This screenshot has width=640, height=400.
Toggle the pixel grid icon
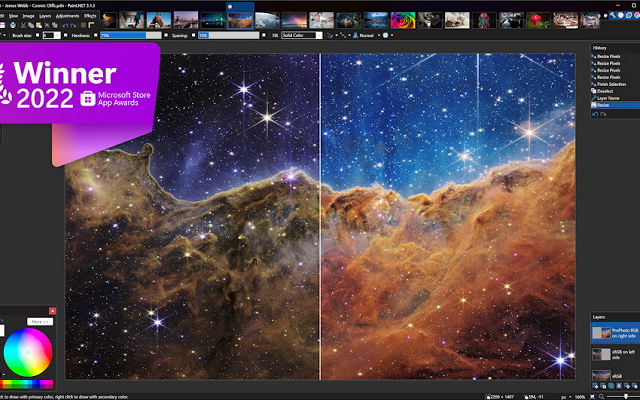click(83, 25)
